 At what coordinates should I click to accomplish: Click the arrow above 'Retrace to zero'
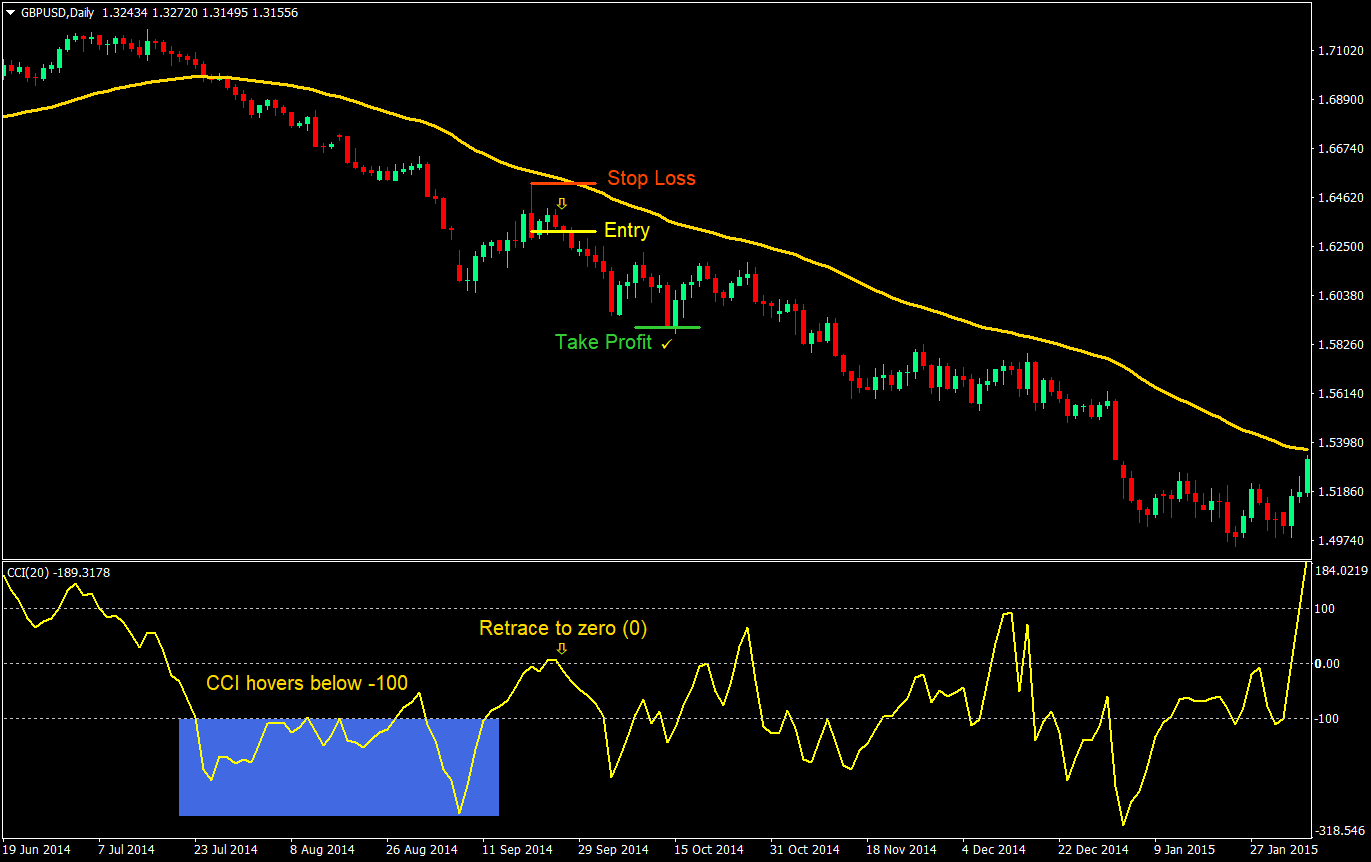(x=562, y=649)
